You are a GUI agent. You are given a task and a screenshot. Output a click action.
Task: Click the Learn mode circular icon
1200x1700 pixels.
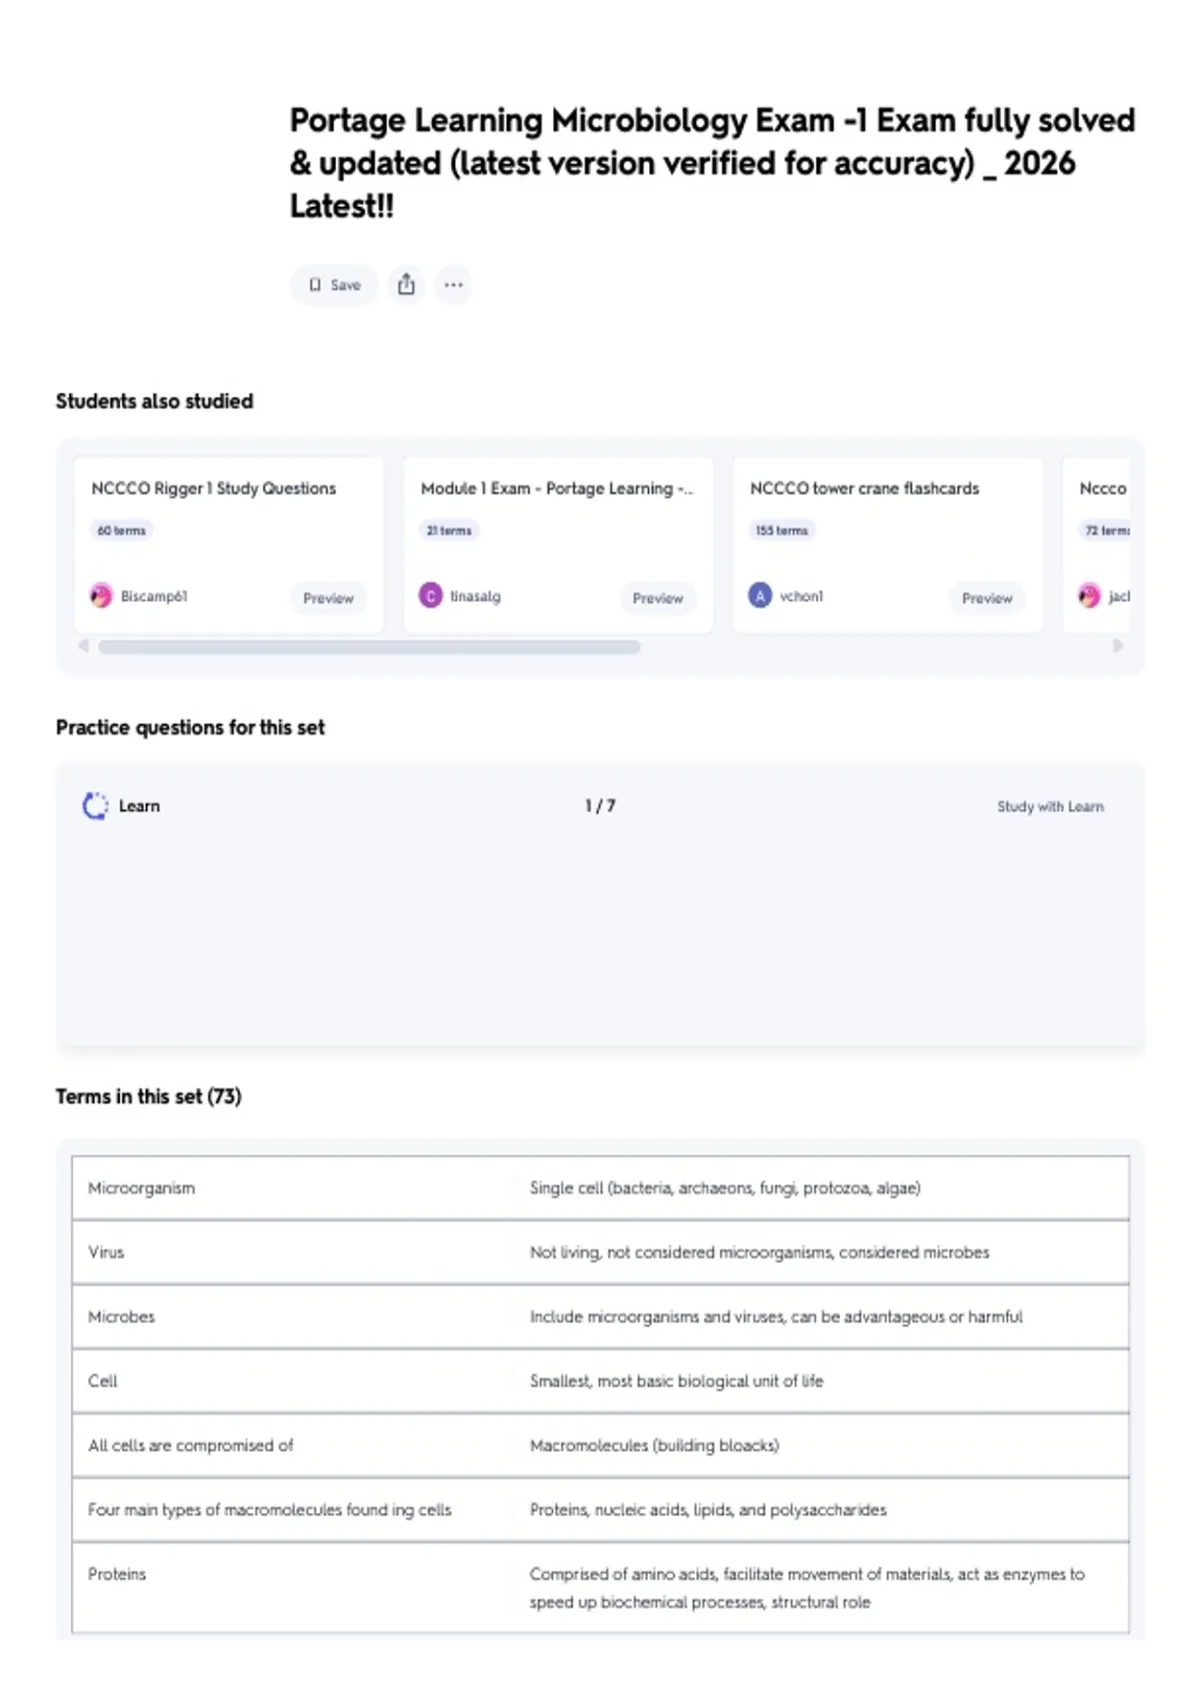click(95, 806)
